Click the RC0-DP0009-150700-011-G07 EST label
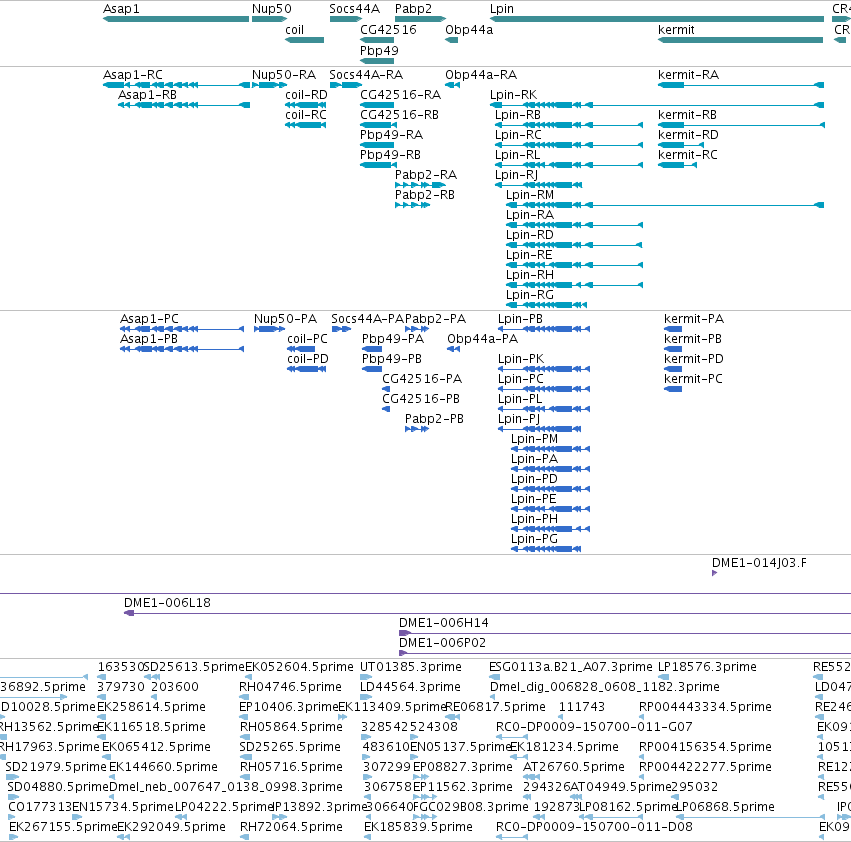 (x=594, y=727)
